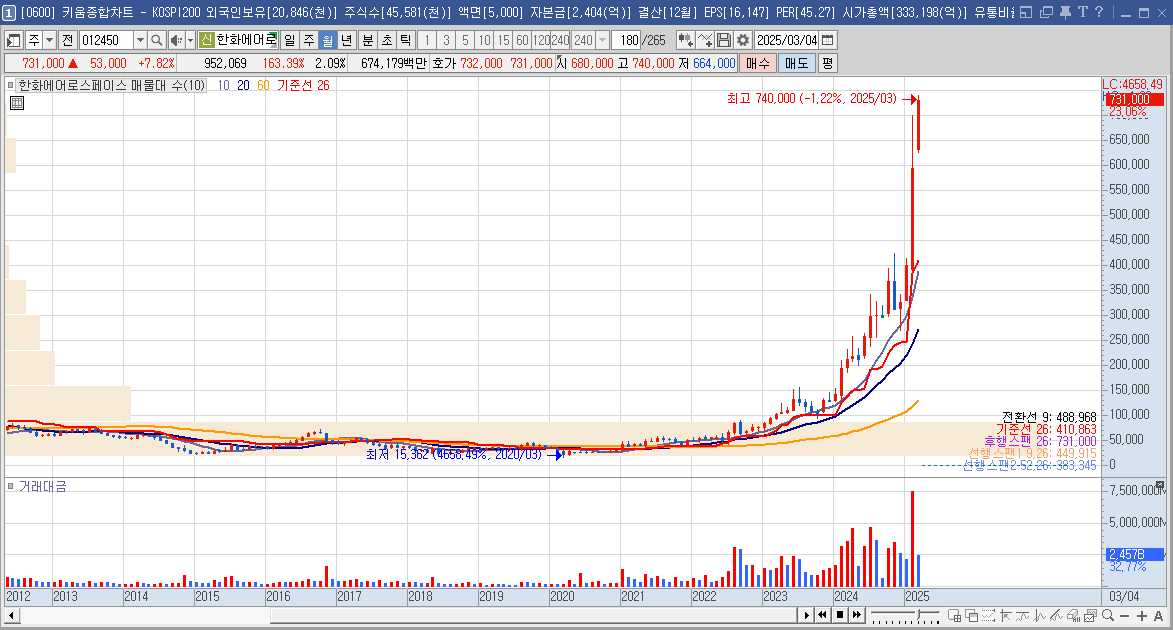1173x630 pixels.
Task: Click the dock window icon in the title bar
Action: (1026, 12)
